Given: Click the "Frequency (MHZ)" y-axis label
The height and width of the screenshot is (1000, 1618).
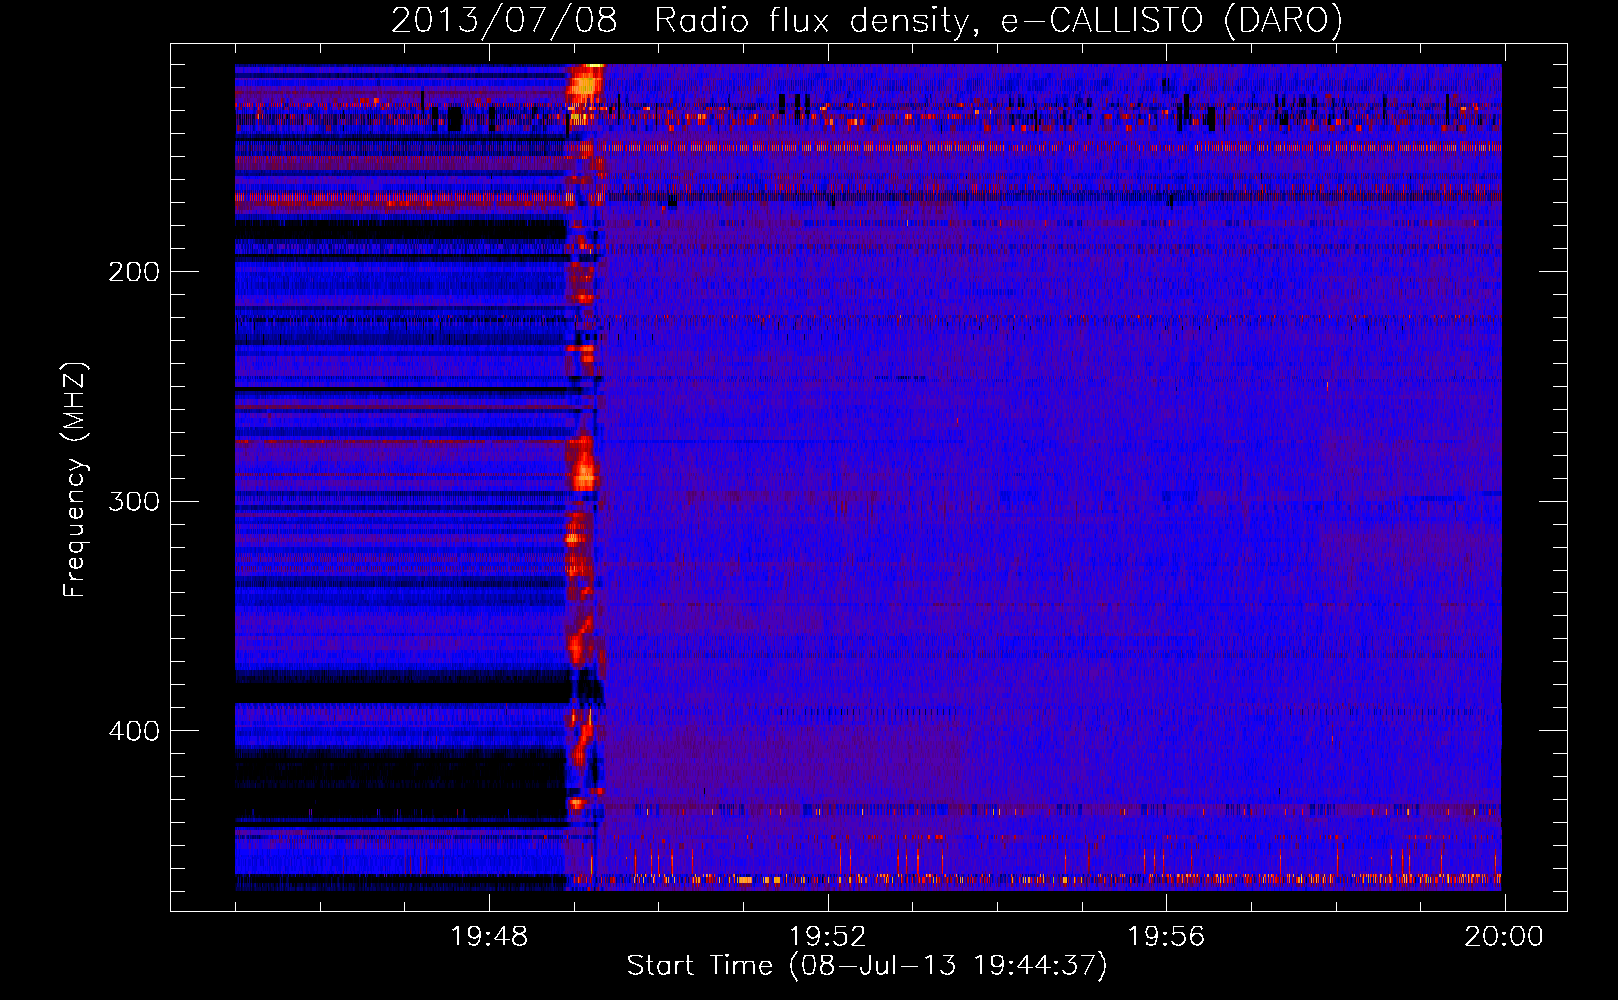Looking at the screenshot, I should point(75,480).
